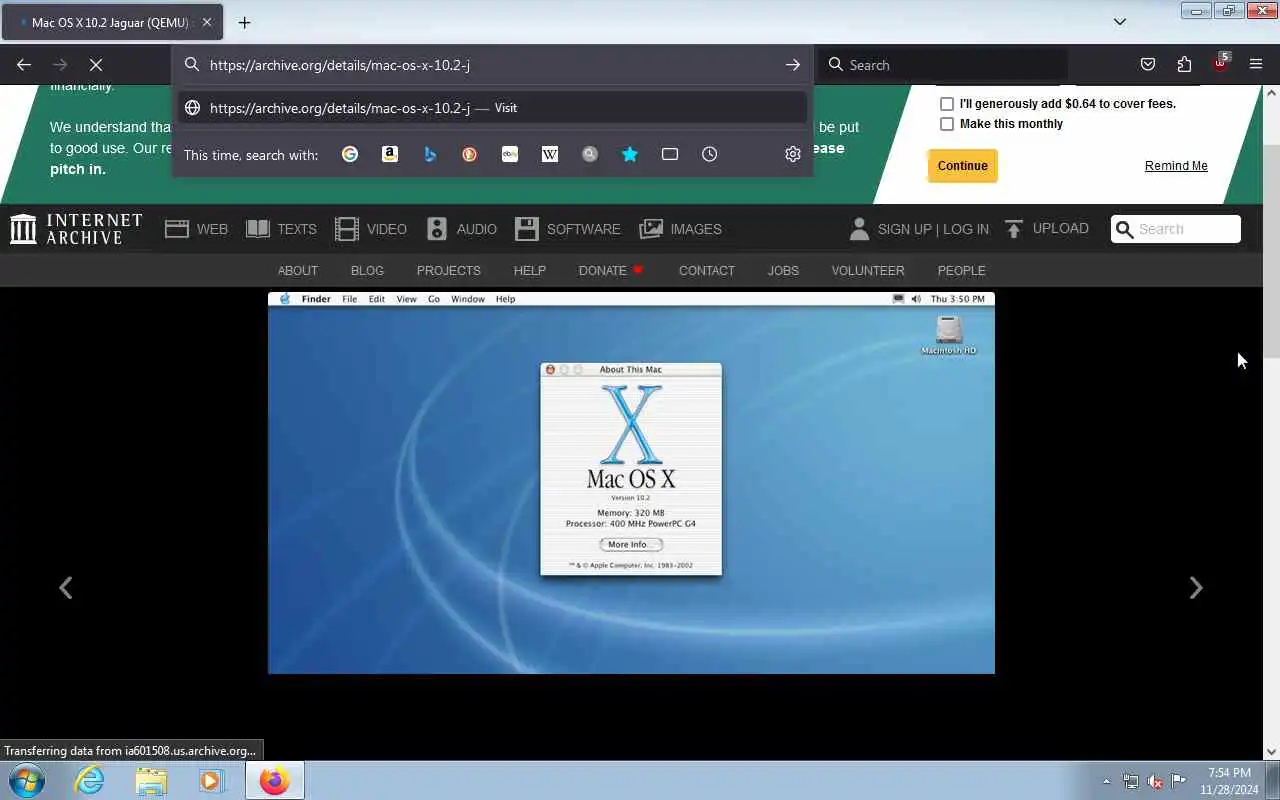The height and width of the screenshot is (800, 1280).
Task: Open the Texts section
Action: [281, 229]
